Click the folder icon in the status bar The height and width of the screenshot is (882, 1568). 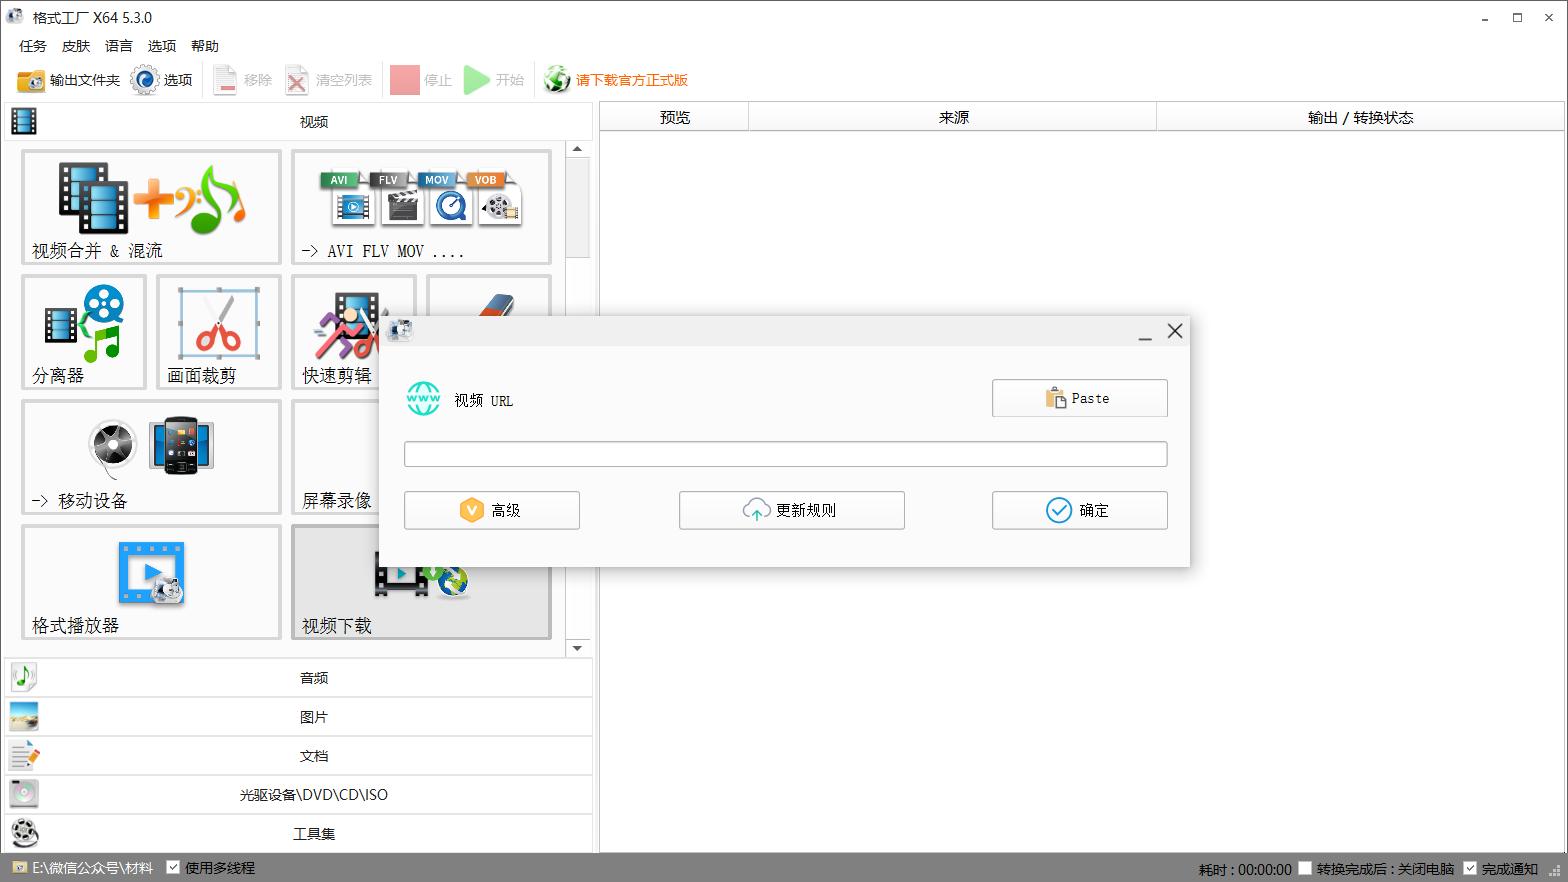20,868
